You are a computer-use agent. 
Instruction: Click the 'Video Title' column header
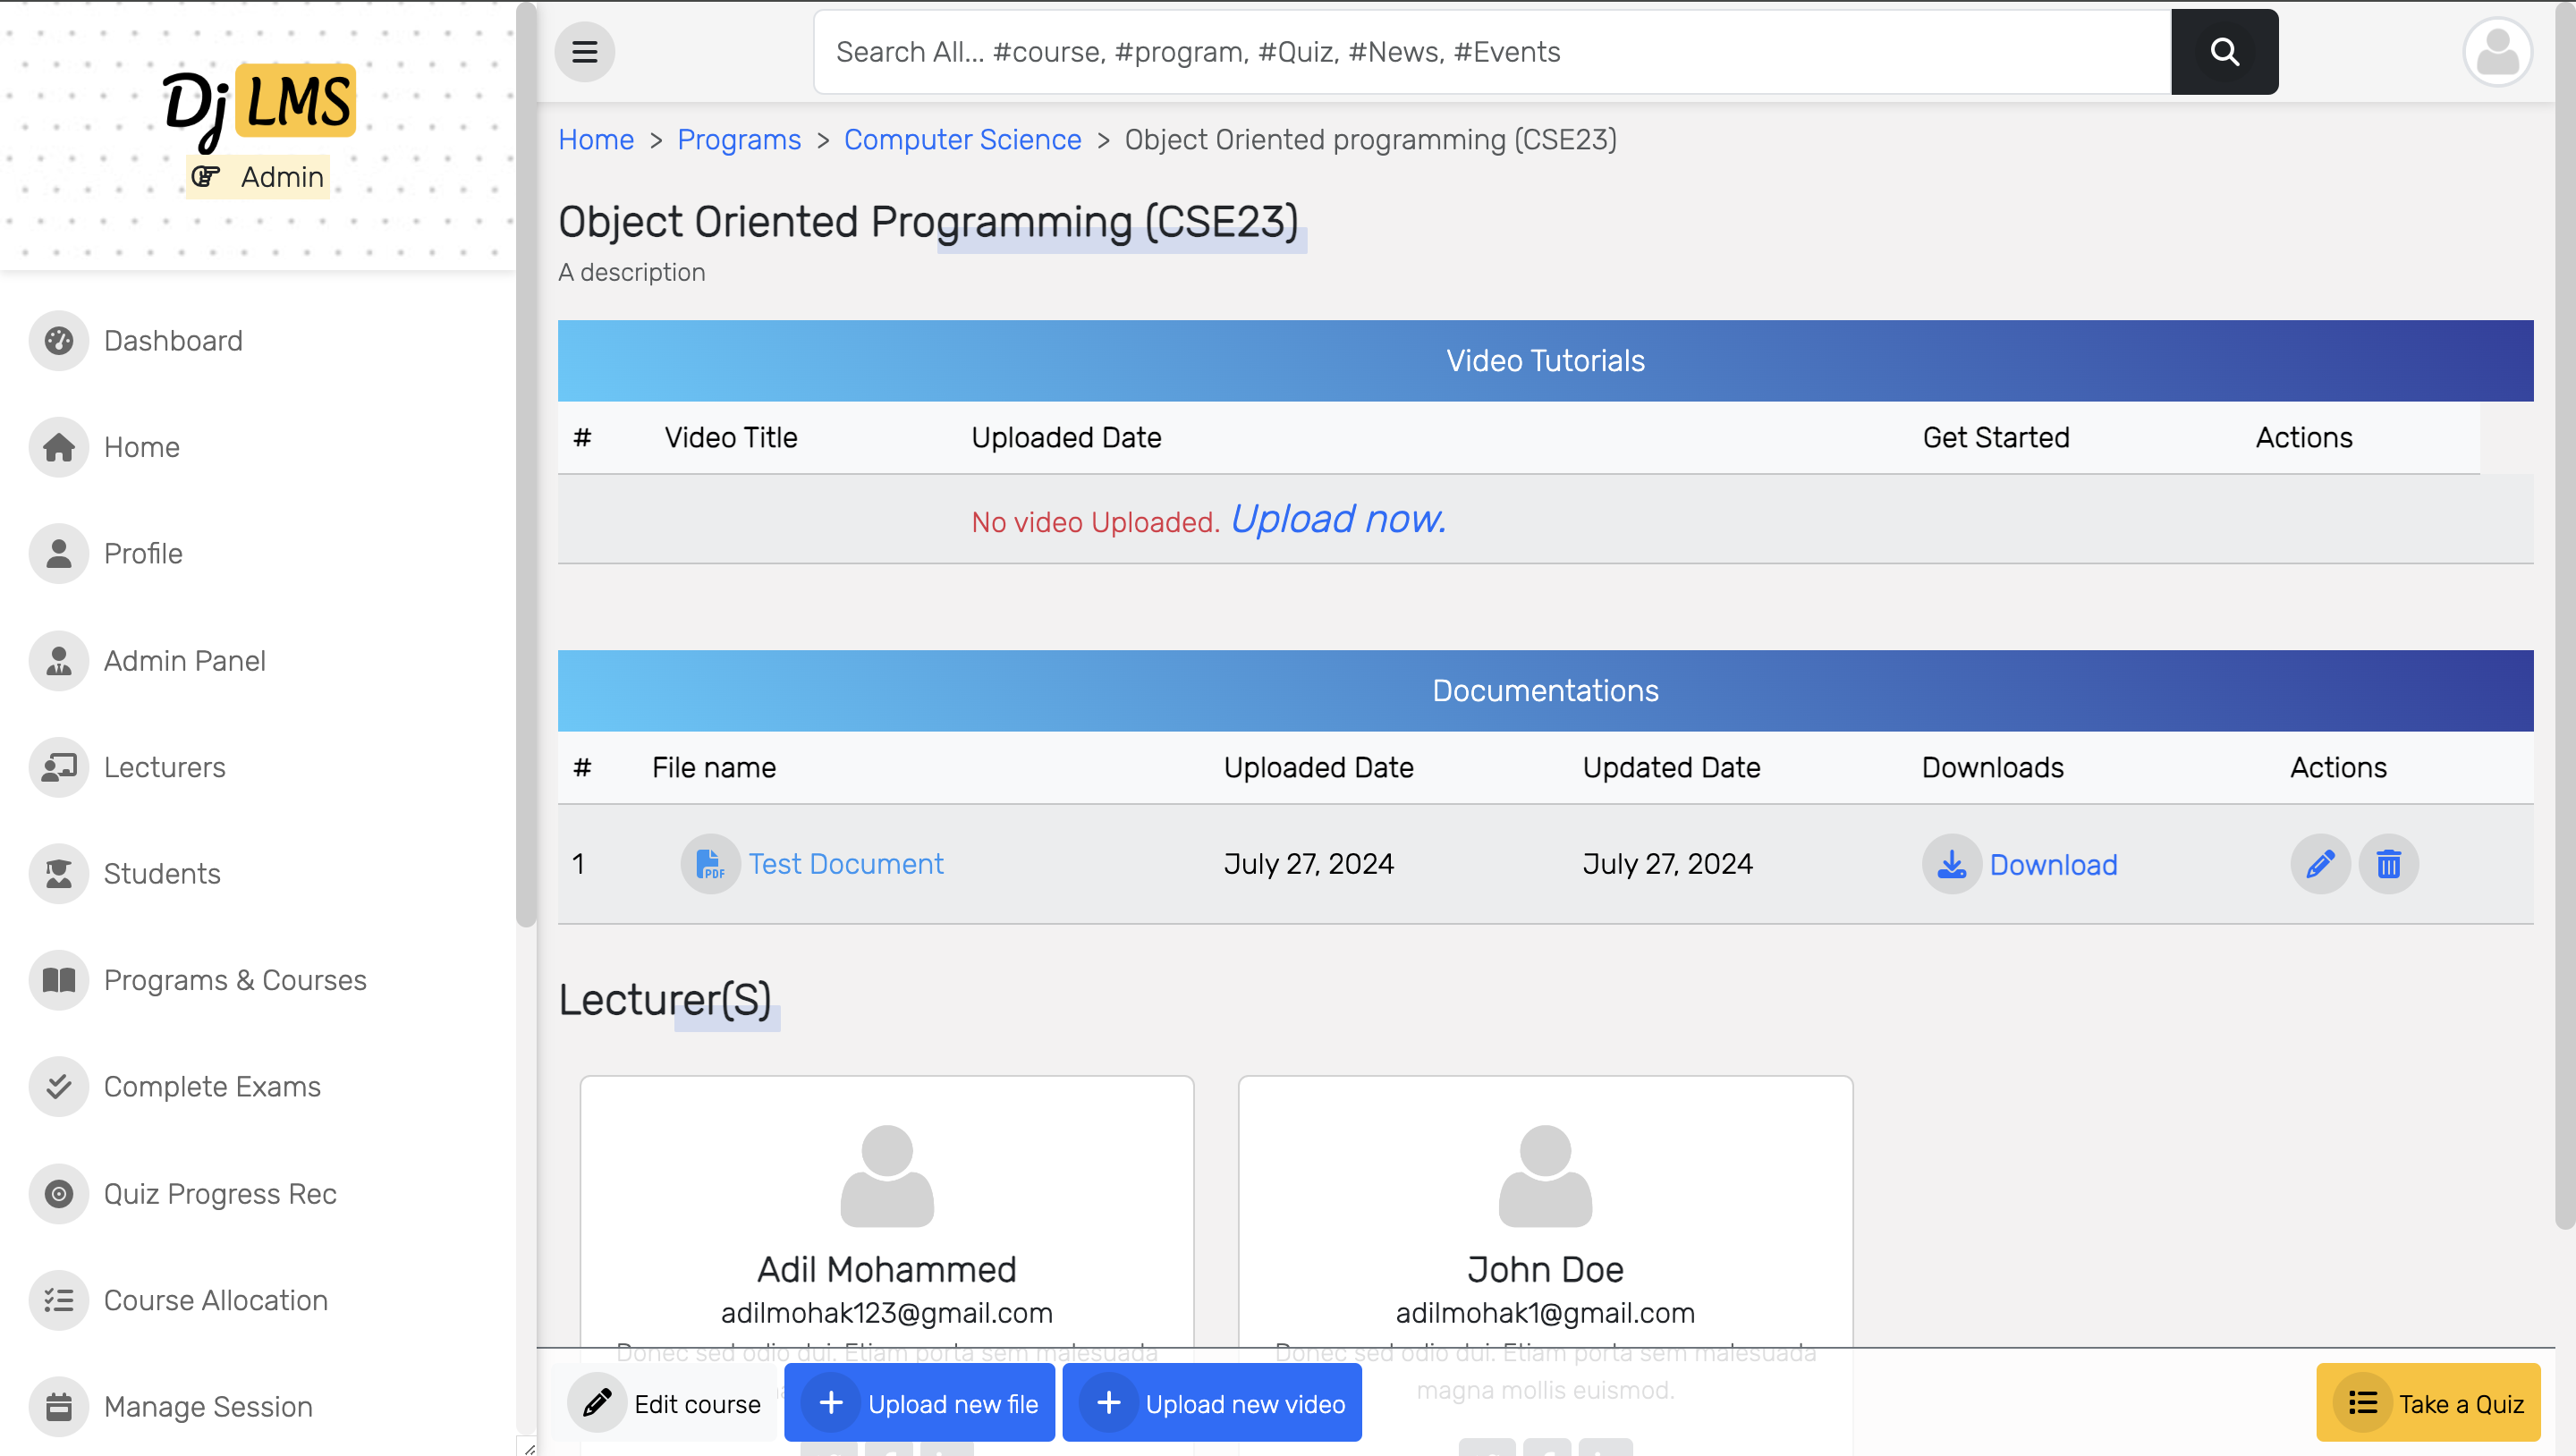(x=731, y=438)
